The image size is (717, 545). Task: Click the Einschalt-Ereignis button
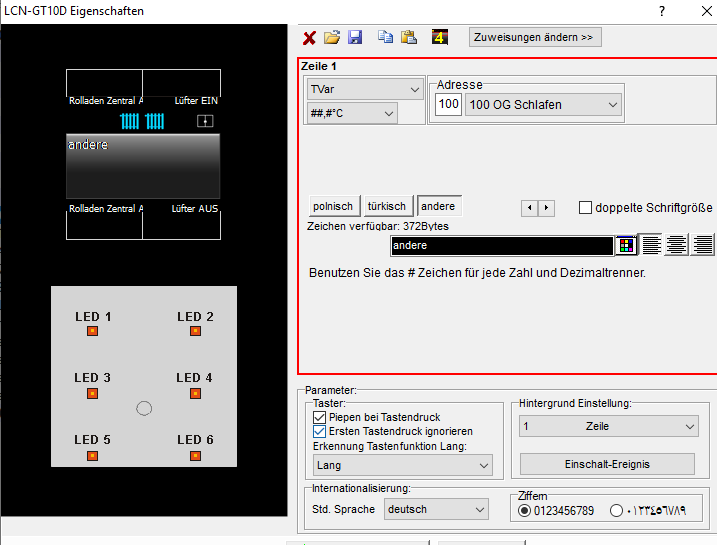point(608,464)
